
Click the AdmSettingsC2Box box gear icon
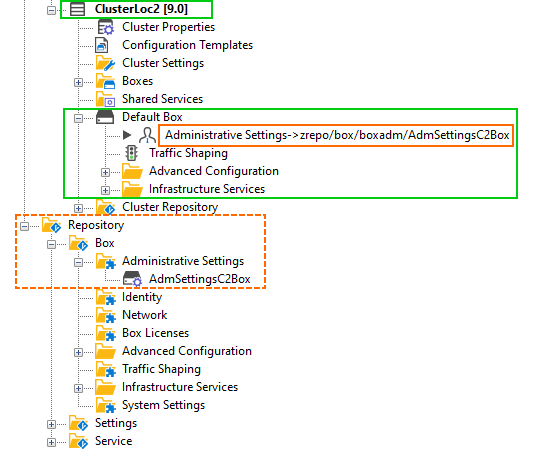tap(132, 279)
